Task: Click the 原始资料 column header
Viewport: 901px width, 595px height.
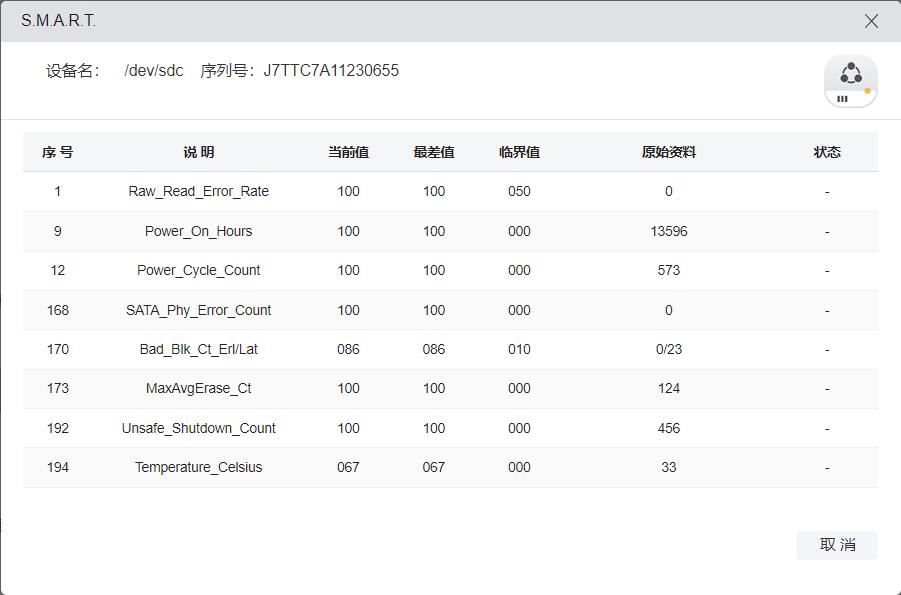Action: (x=668, y=152)
